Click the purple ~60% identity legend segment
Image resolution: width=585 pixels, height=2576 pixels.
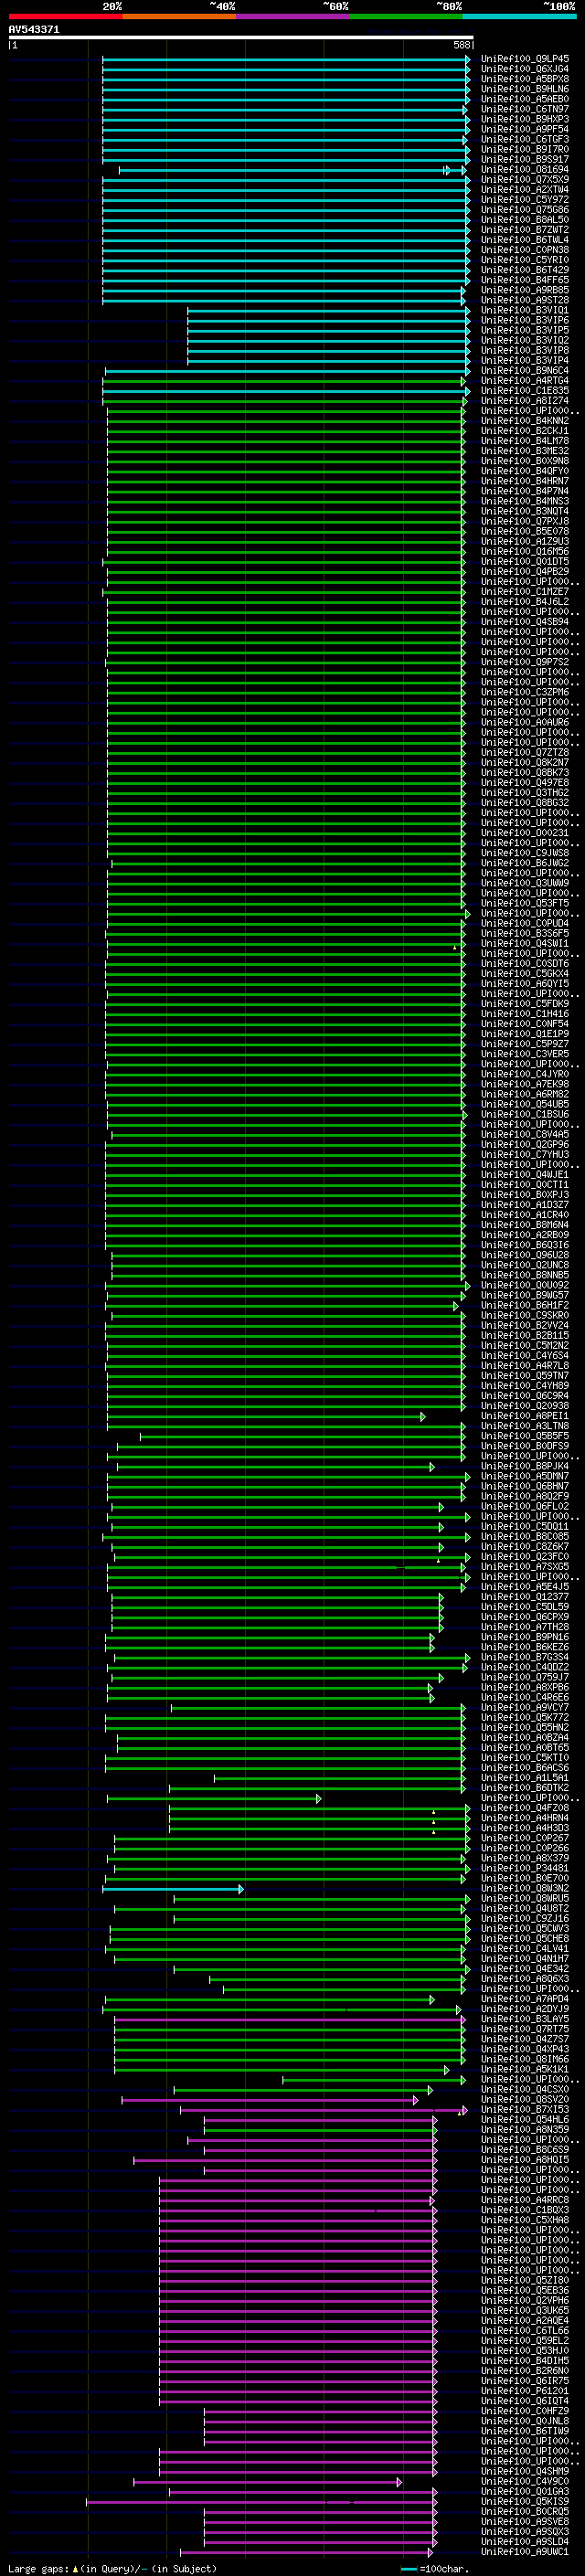pyautogui.click(x=292, y=16)
